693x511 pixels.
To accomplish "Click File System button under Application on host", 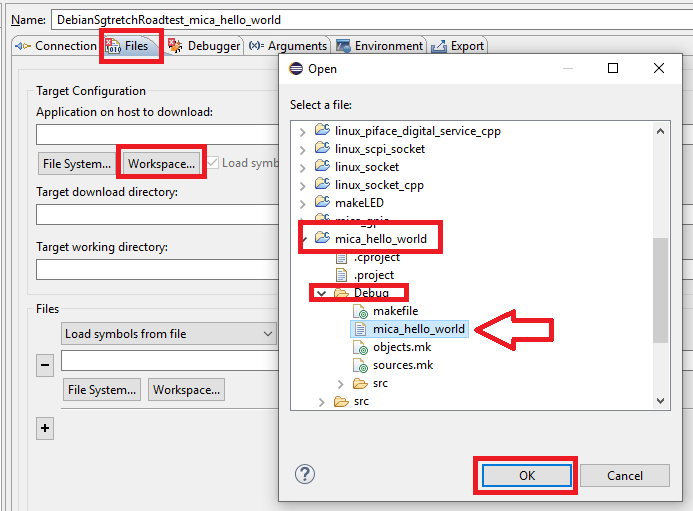I will [x=77, y=164].
